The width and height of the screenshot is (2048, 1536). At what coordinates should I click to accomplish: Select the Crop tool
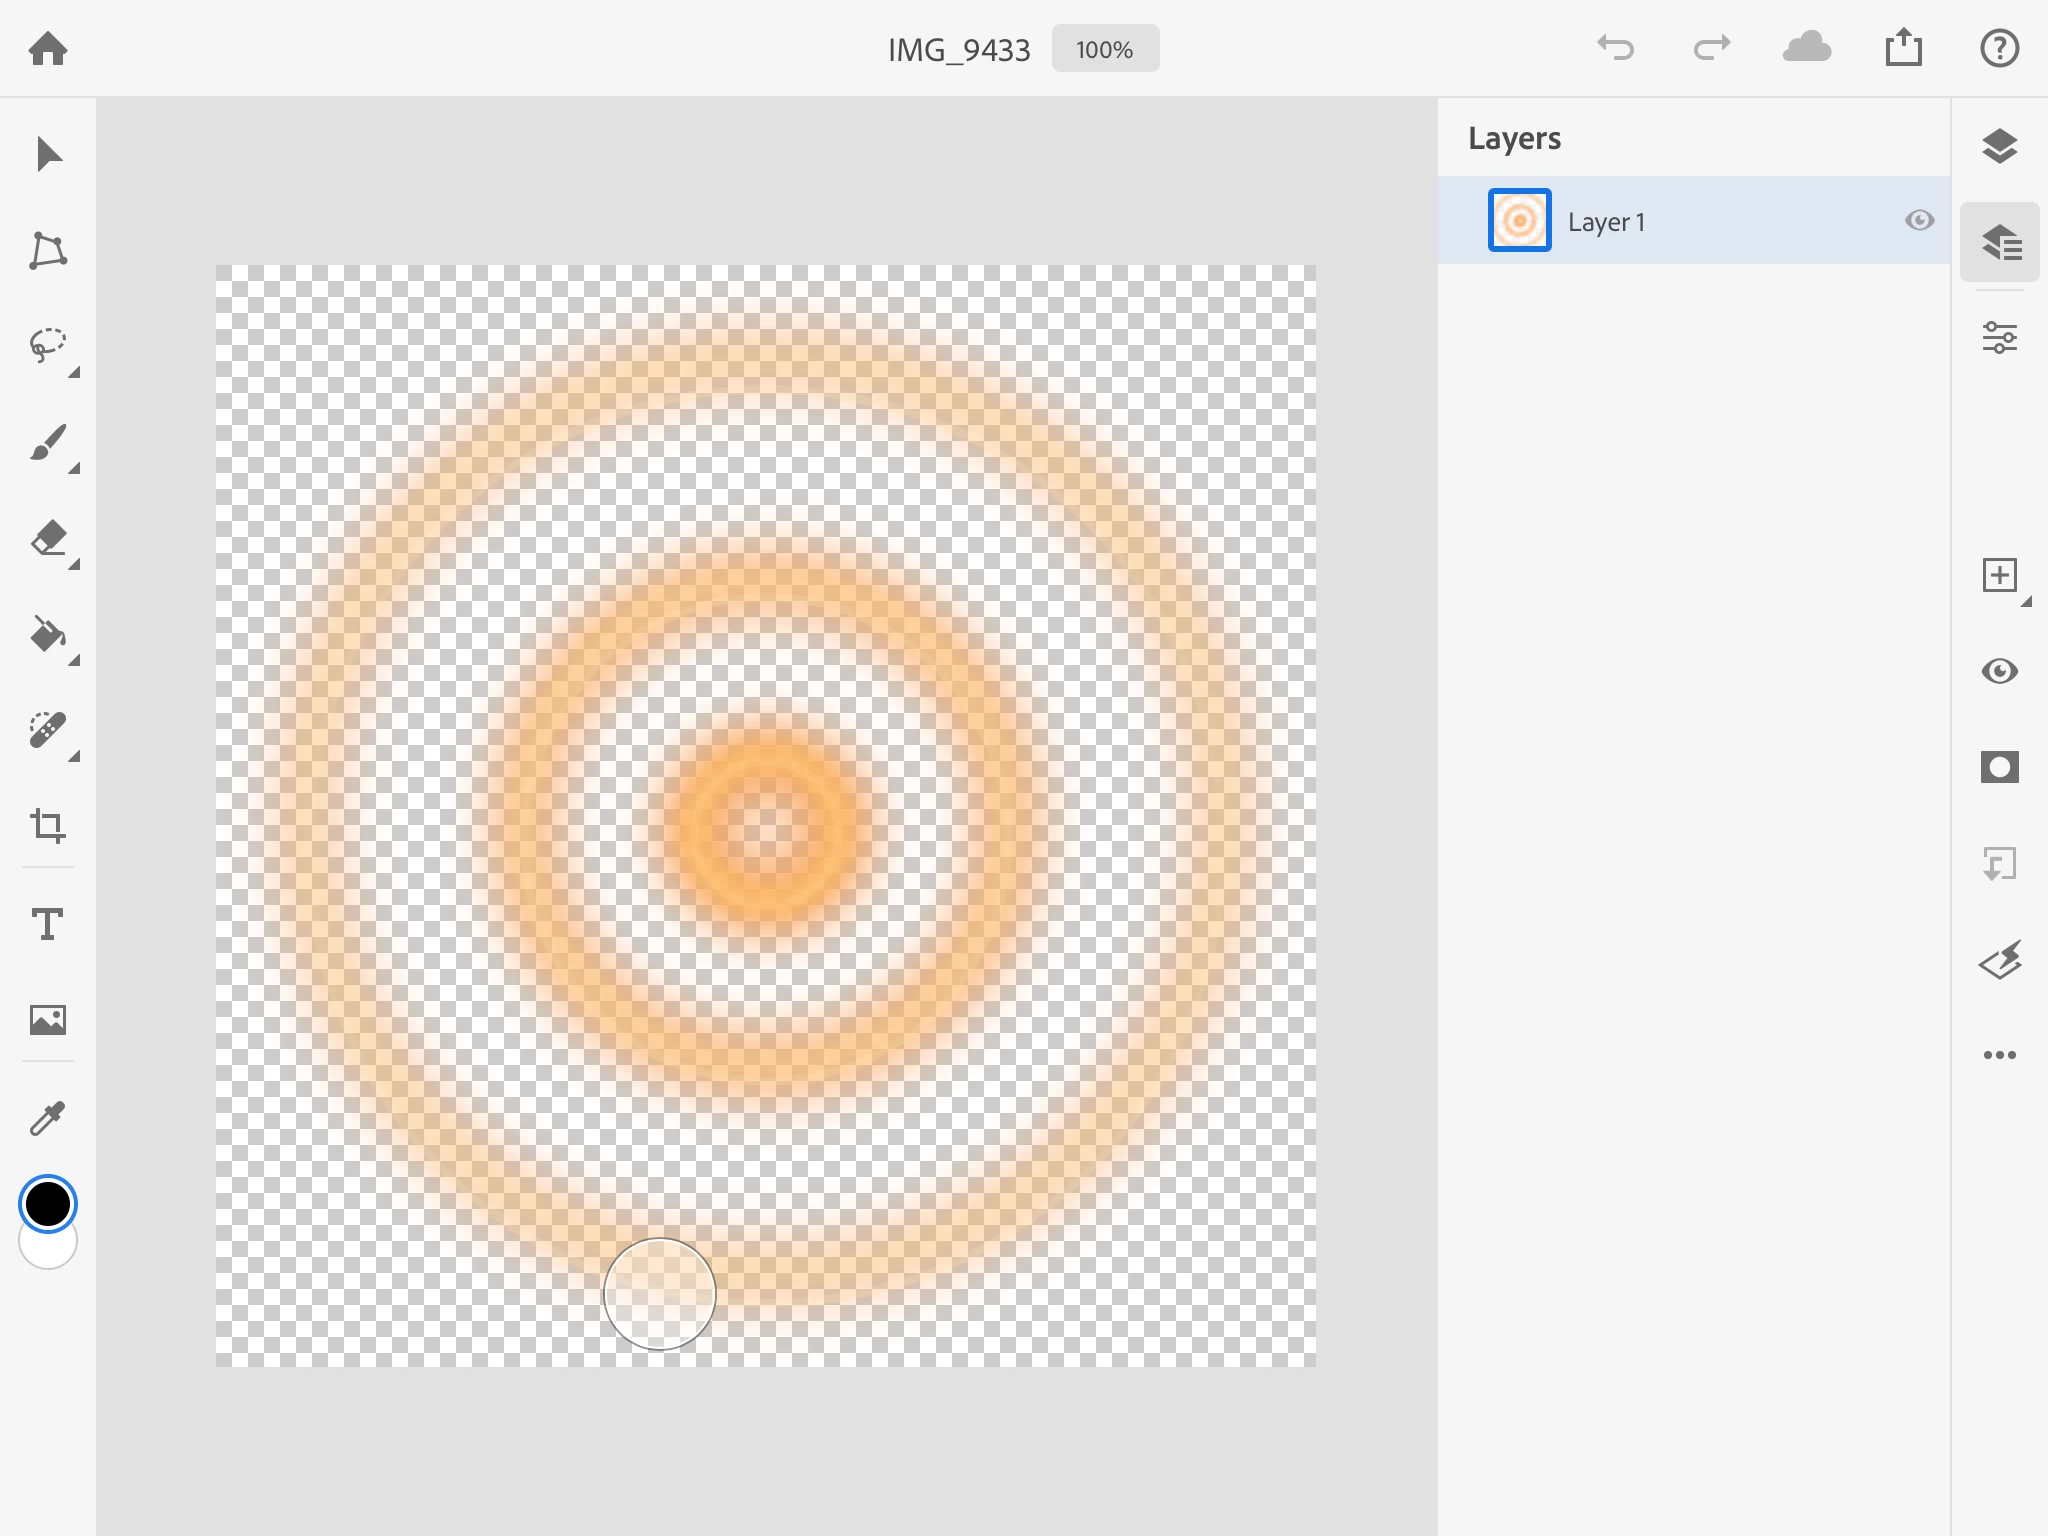tap(48, 826)
